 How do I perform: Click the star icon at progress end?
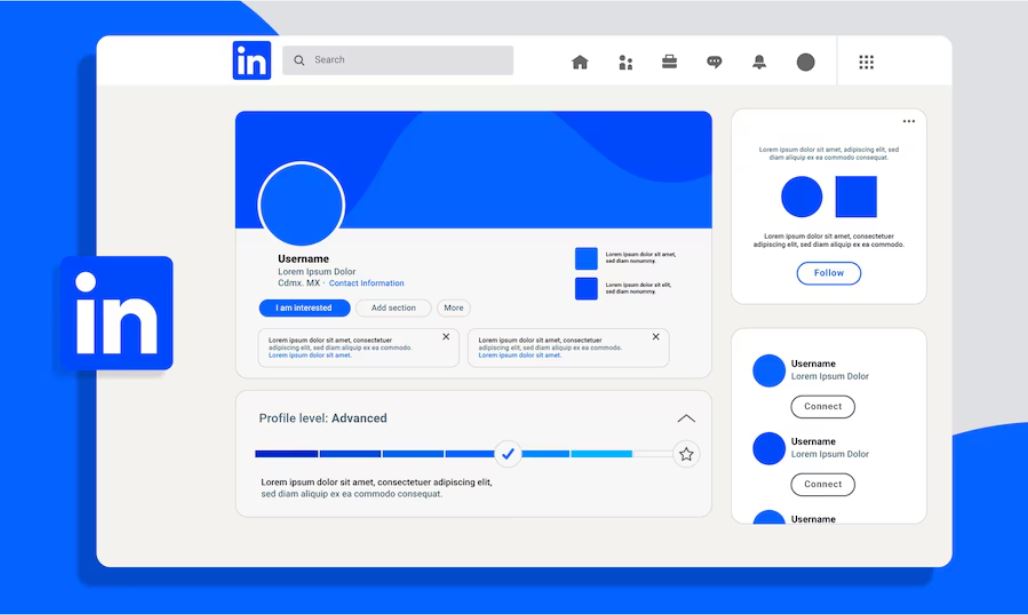pos(686,454)
